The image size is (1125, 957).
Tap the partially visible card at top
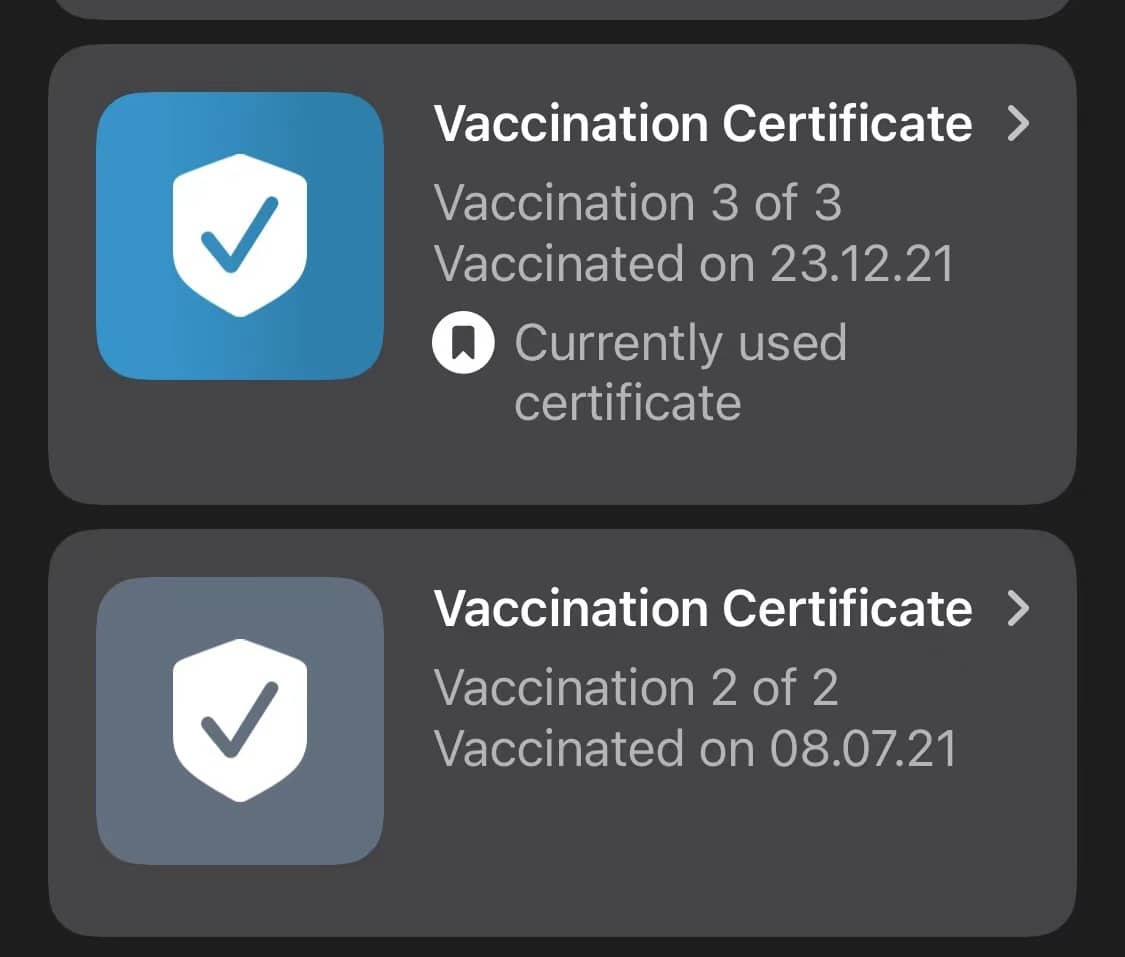tap(562, 9)
